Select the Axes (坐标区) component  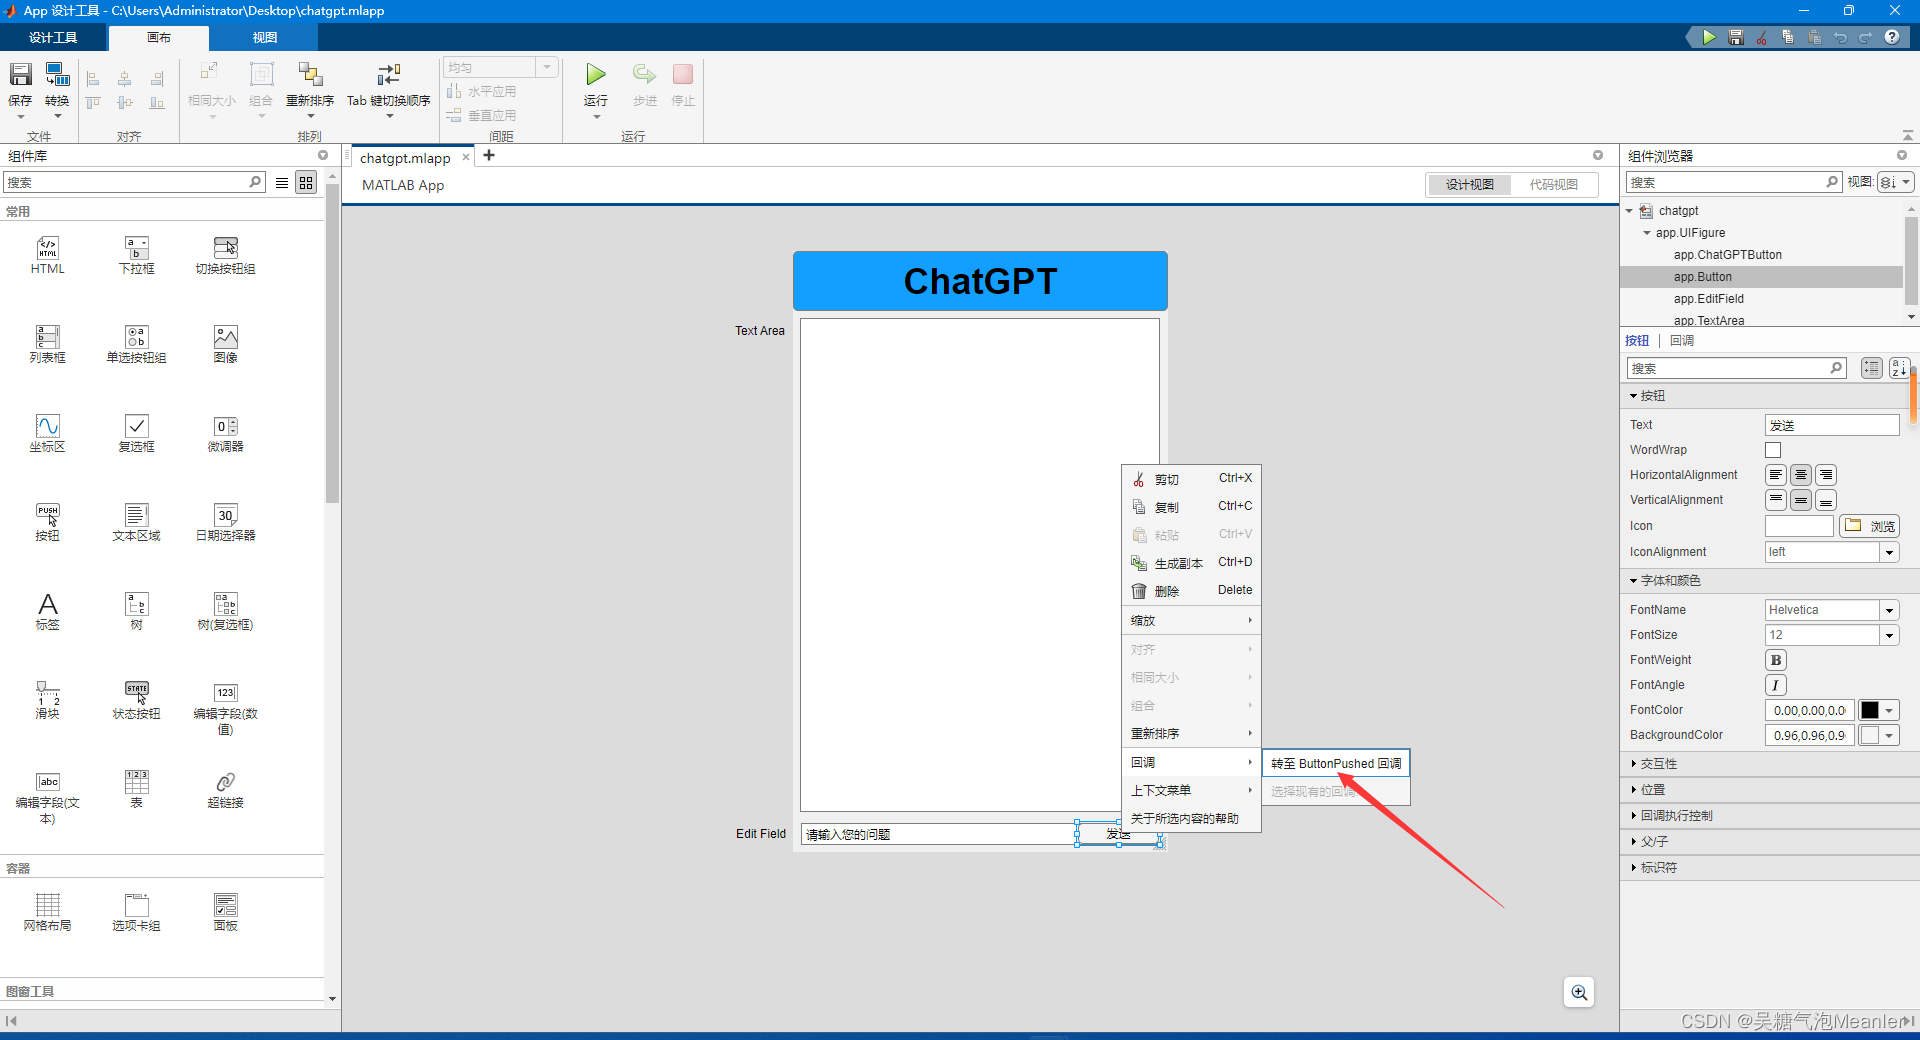tap(47, 434)
